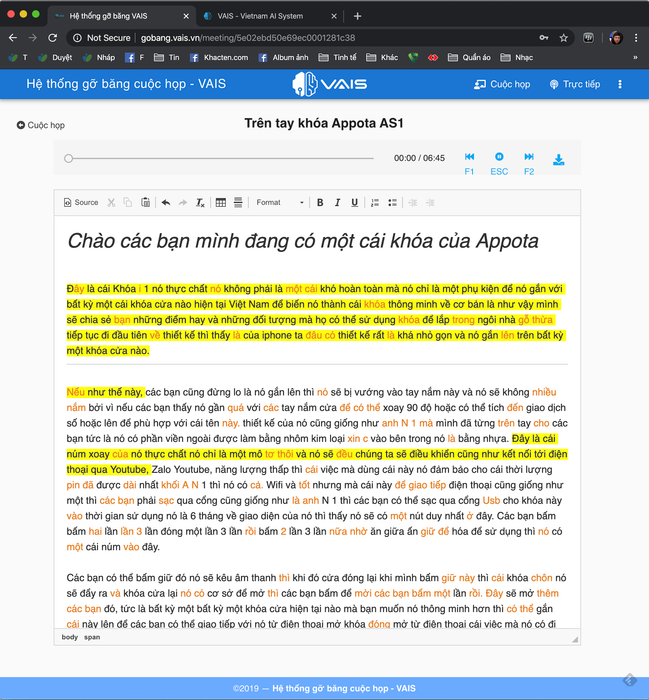Open Cuộc họp in top navigation

point(502,84)
